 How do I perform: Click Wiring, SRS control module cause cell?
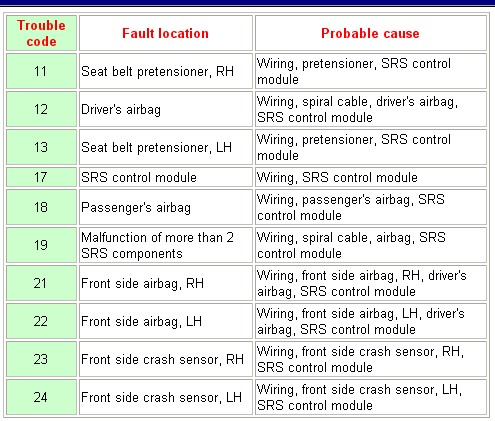[x=371, y=177]
